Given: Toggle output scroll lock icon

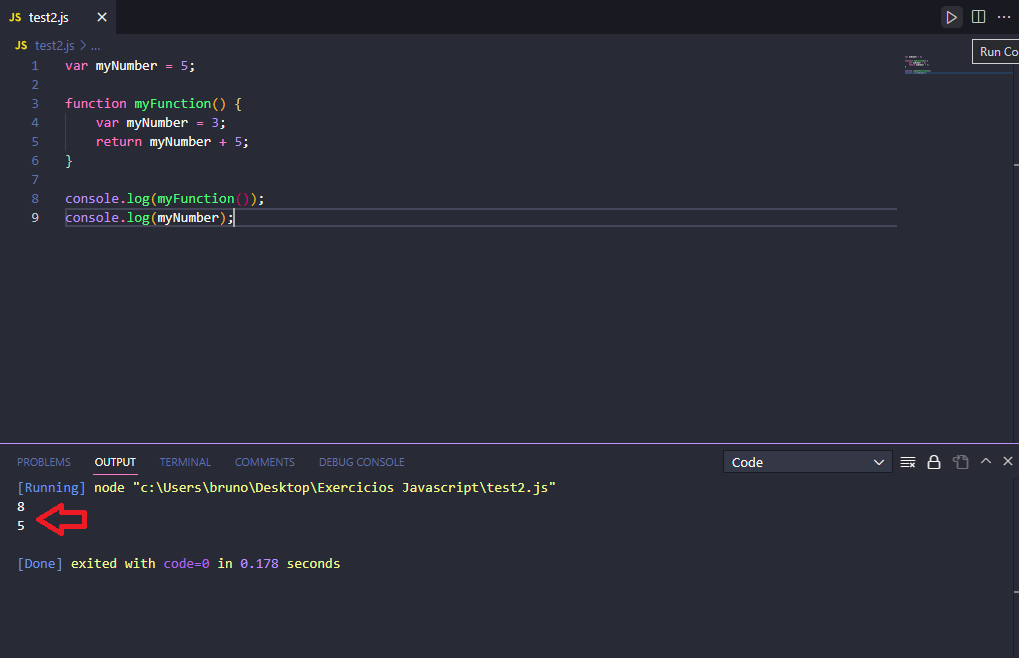Looking at the screenshot, I should [x=934, y=462].
